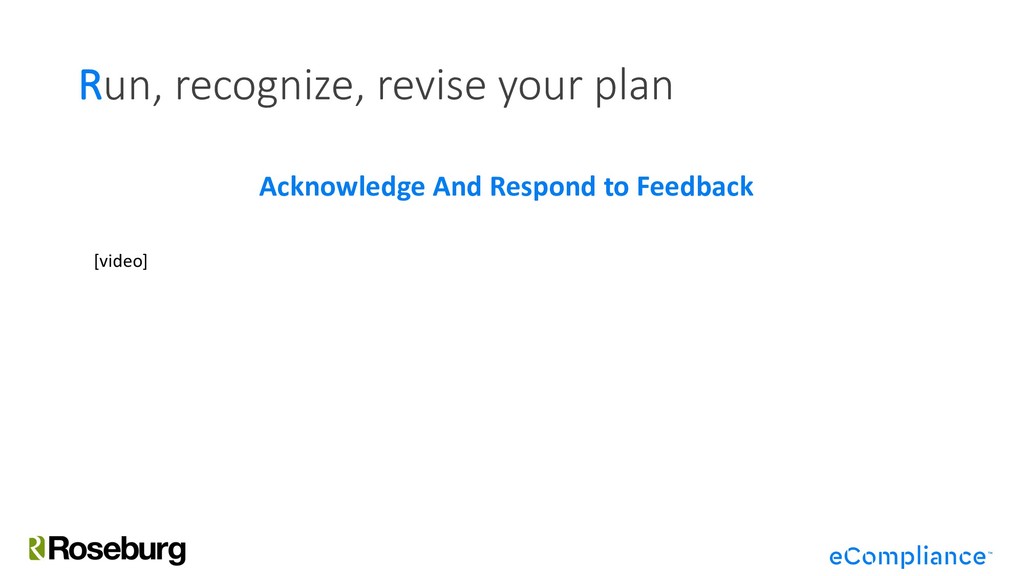Click the word 'And' in the subtitle
The width and height of the screenshot is (1024, 576).
click(x=457, y=186)
